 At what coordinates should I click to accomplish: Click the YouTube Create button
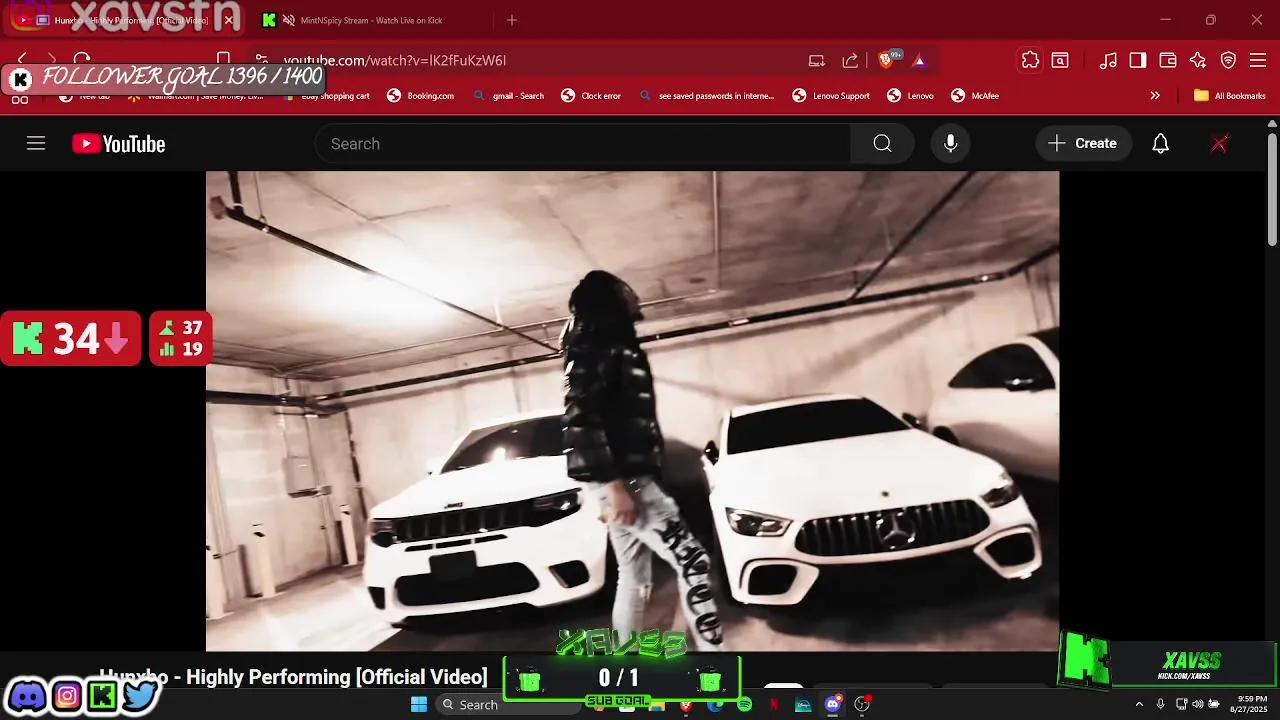coord(1083,144)
